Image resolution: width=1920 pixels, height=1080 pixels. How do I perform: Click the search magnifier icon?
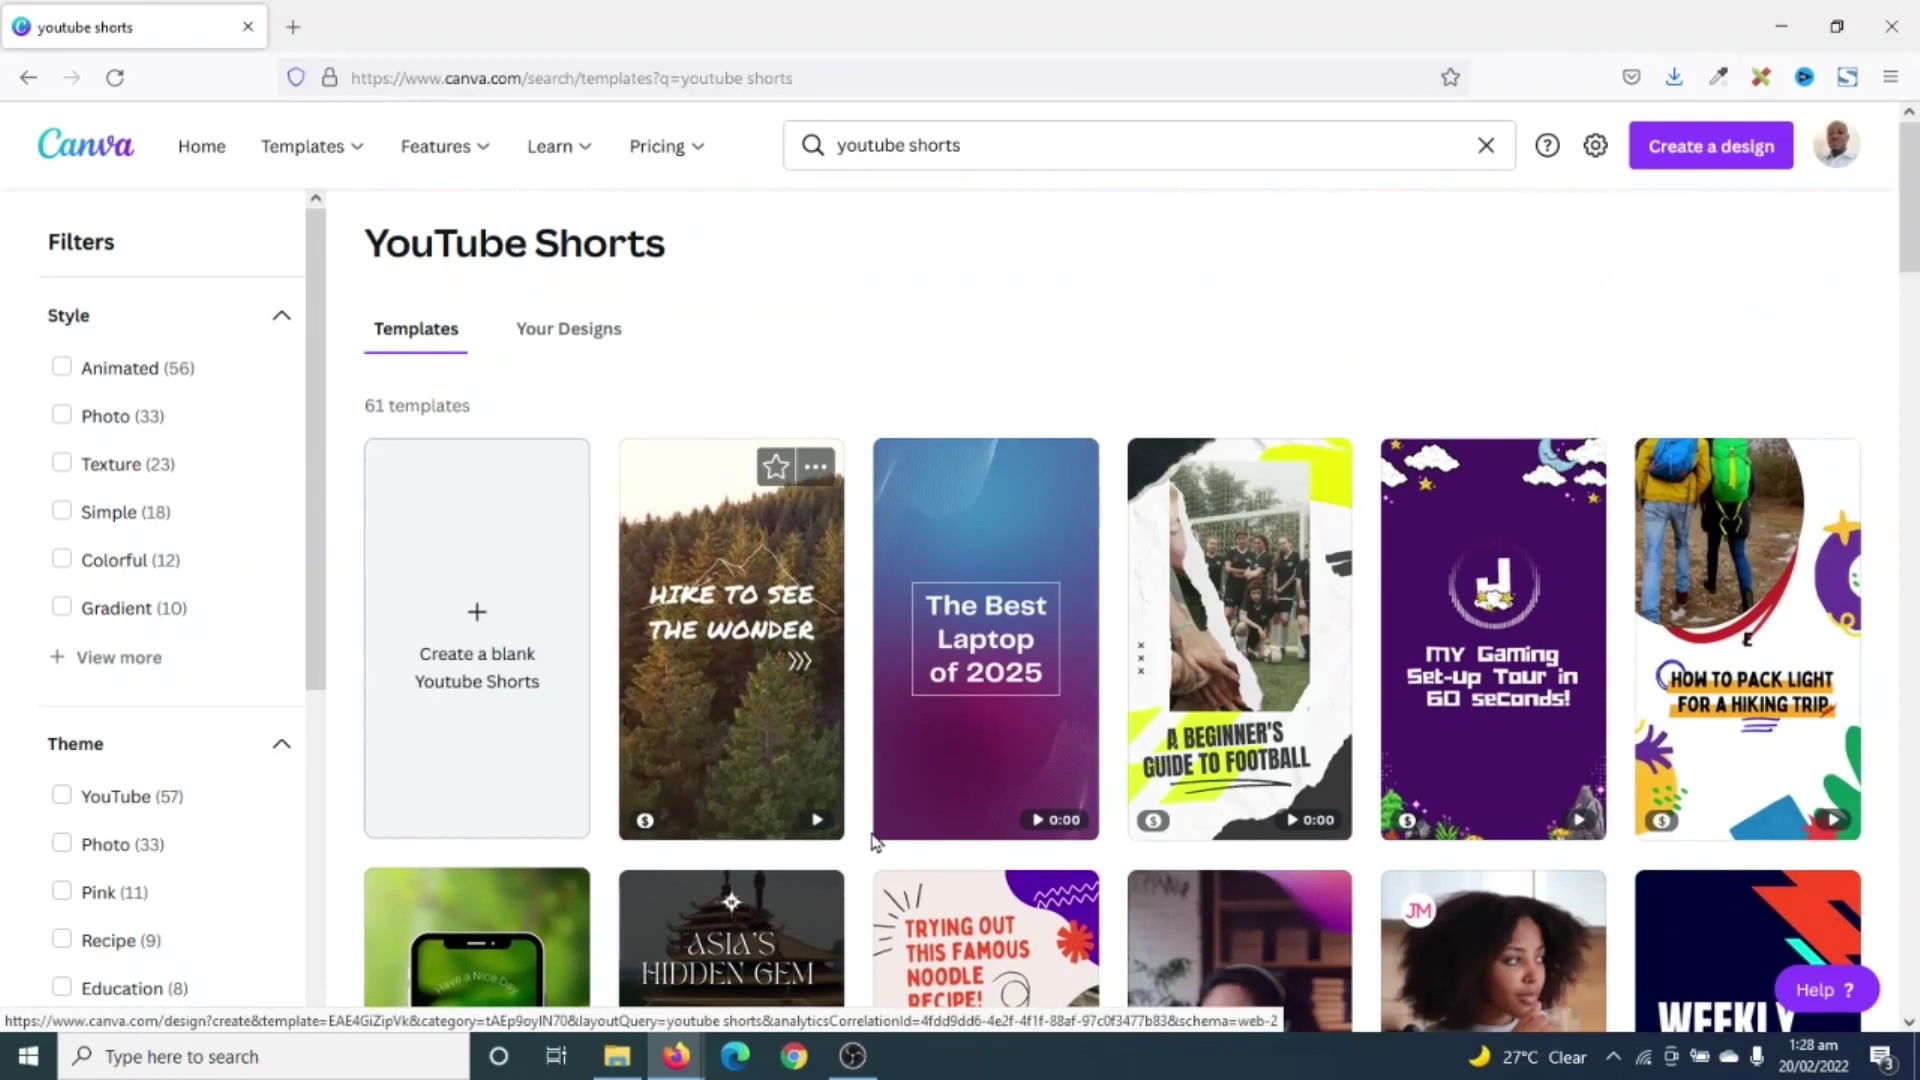tap(813, 145)
